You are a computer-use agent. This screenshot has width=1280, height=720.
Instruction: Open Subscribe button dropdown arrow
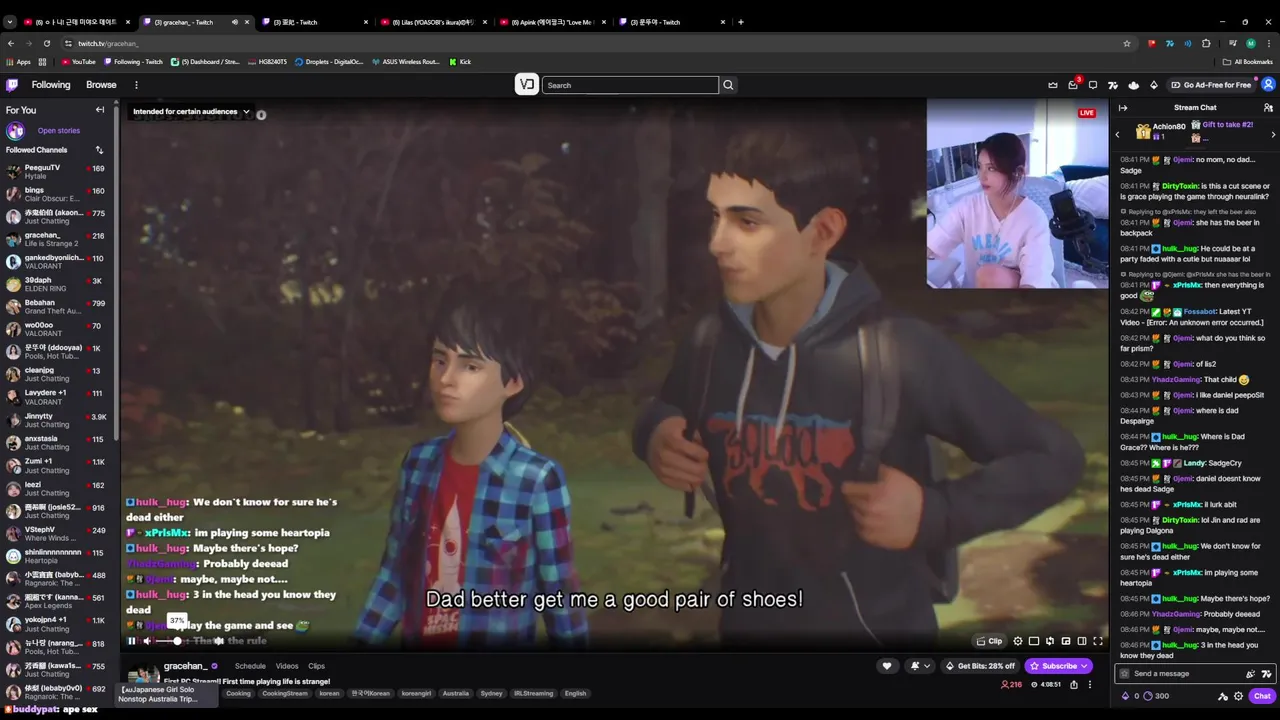1083,666
